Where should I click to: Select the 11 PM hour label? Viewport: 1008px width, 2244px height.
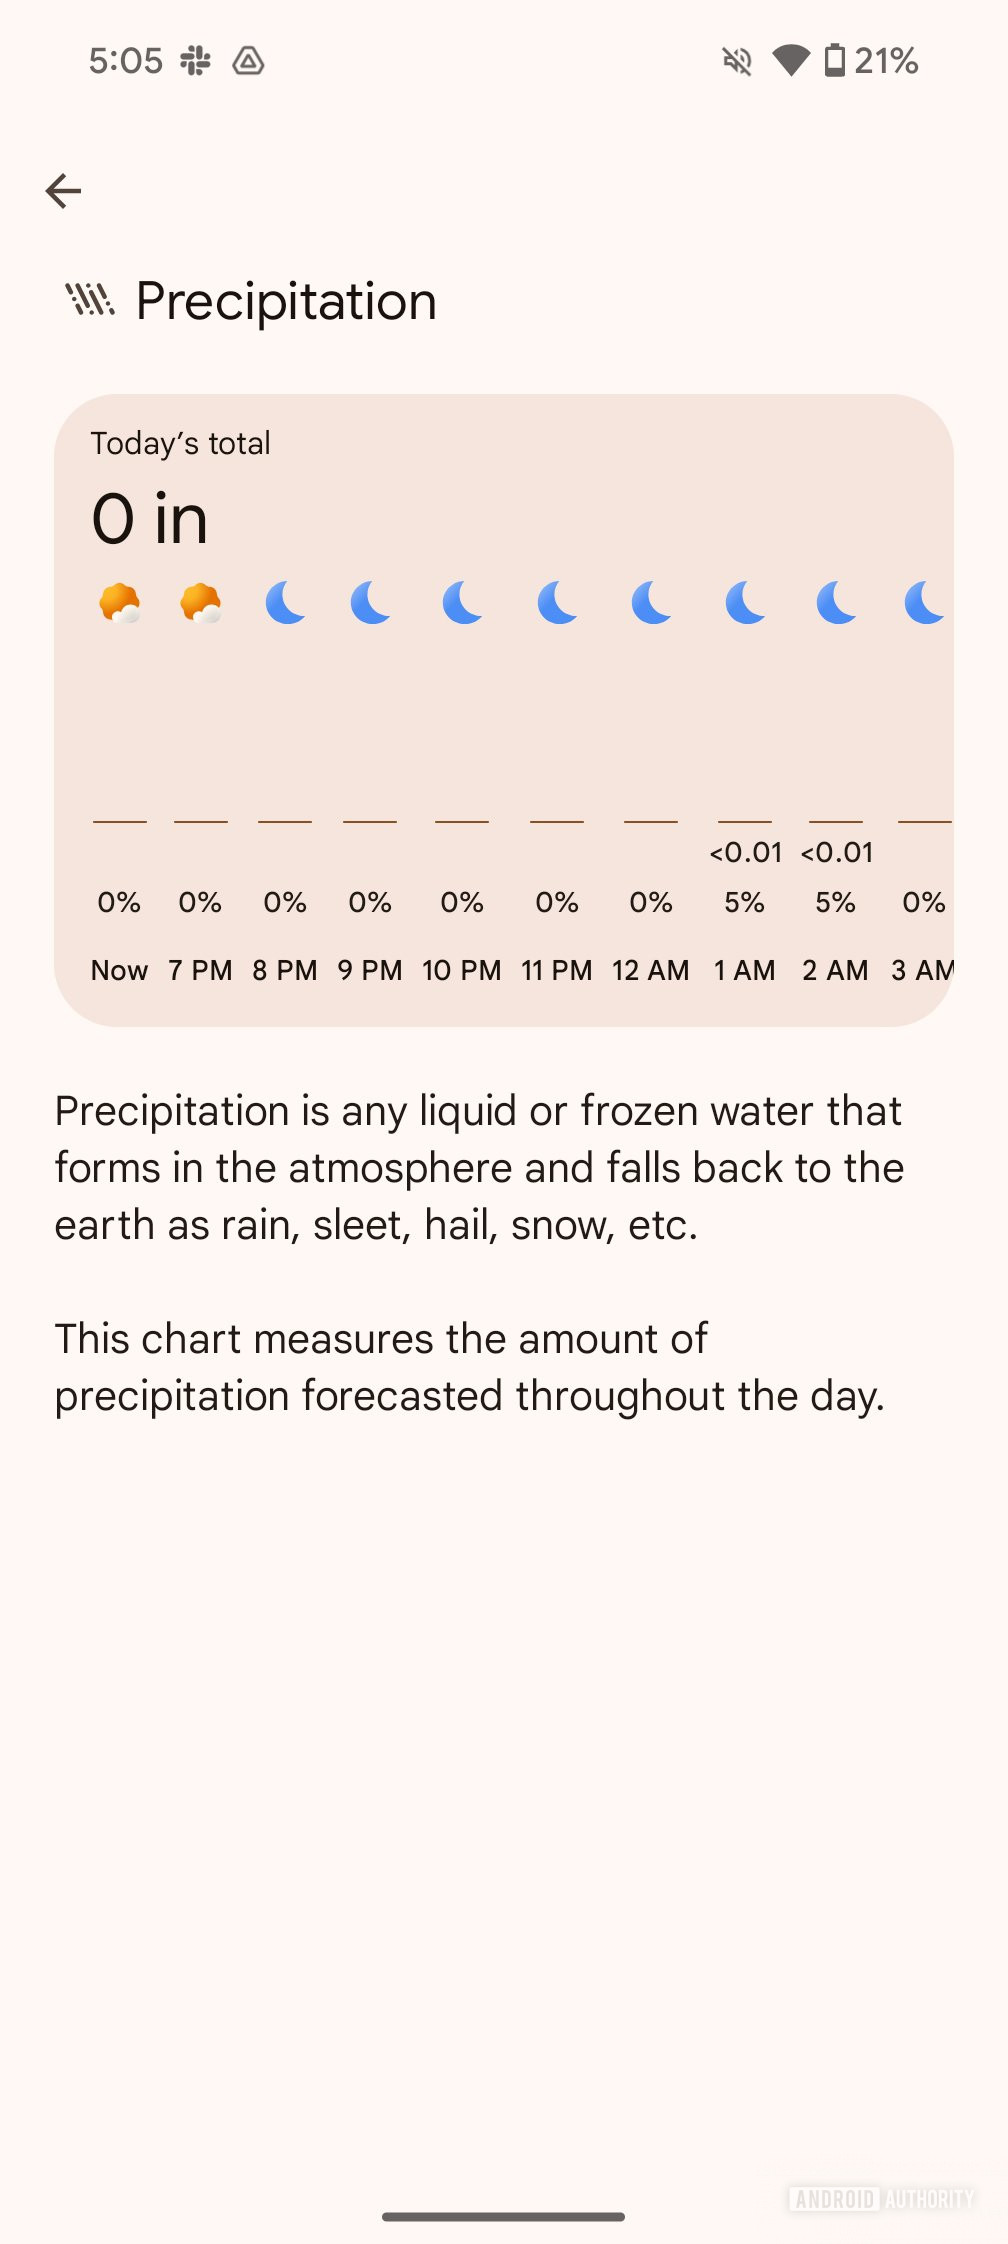pos(557,970)
